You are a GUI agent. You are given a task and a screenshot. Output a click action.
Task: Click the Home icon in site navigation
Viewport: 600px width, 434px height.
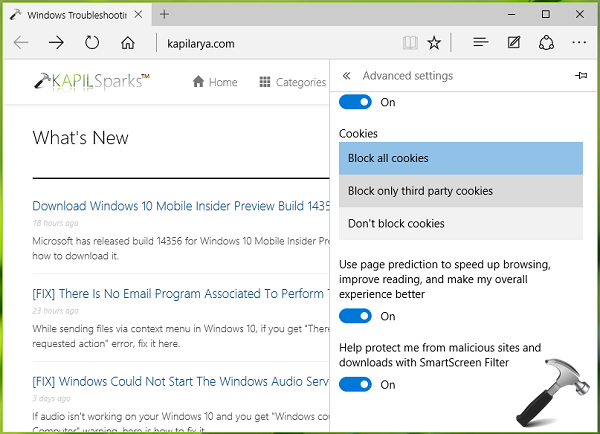(x=198, y=82)
